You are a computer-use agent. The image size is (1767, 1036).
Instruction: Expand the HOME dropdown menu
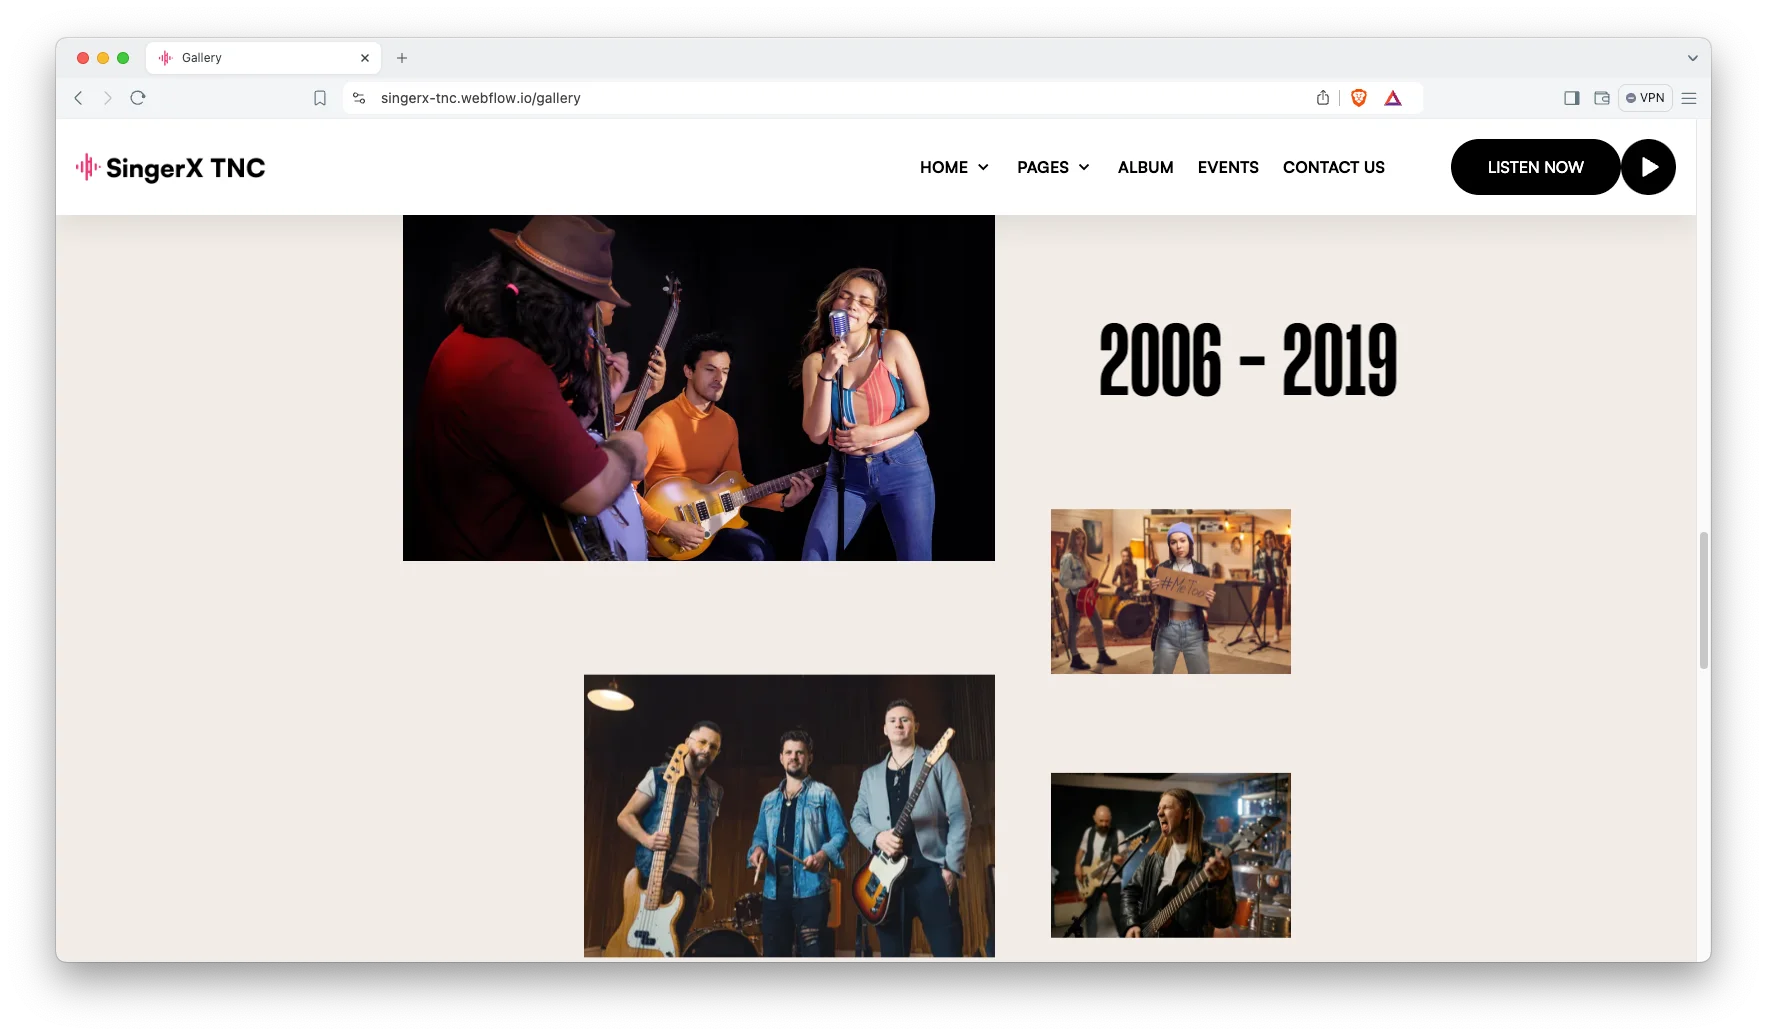[x=954, y=167]
